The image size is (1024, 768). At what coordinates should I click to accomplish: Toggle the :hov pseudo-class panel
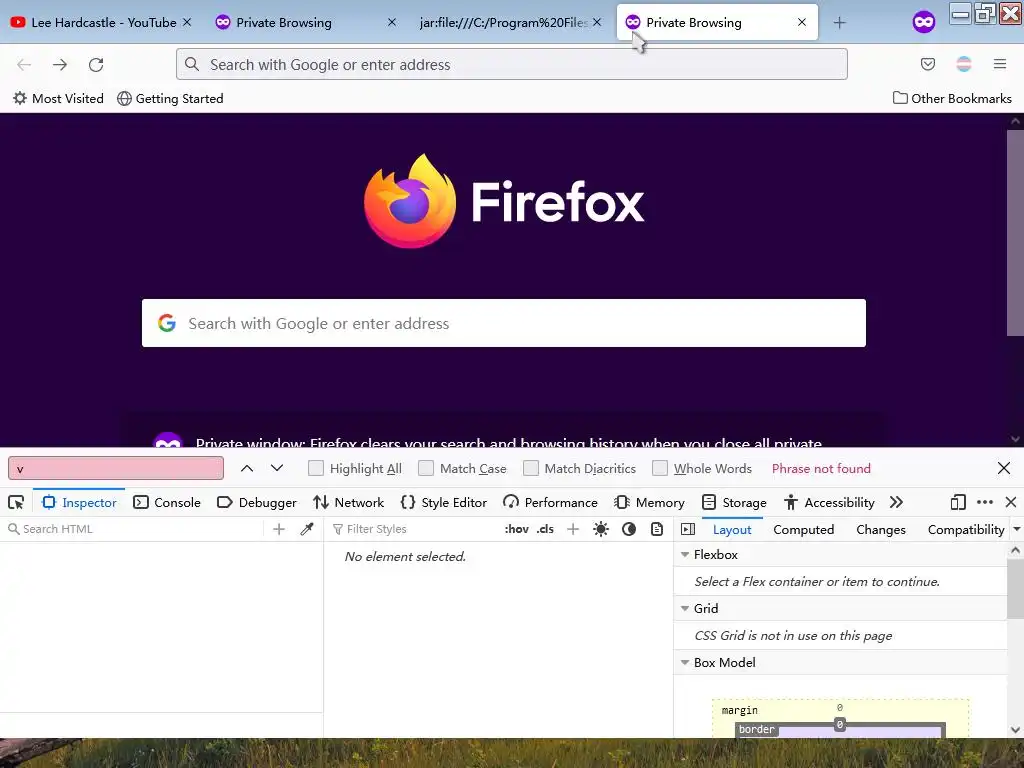(517, 529)
